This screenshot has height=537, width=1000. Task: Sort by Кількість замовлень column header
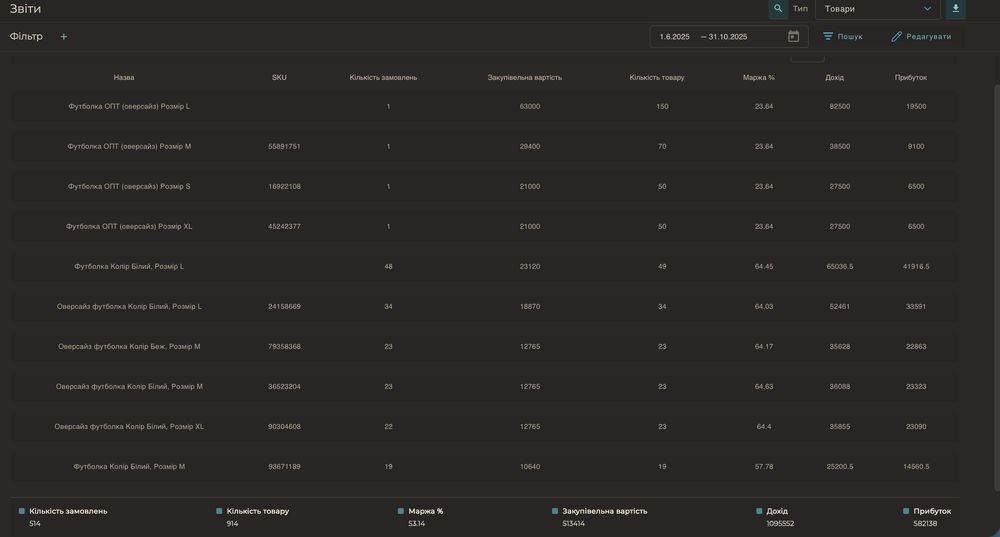383,77
